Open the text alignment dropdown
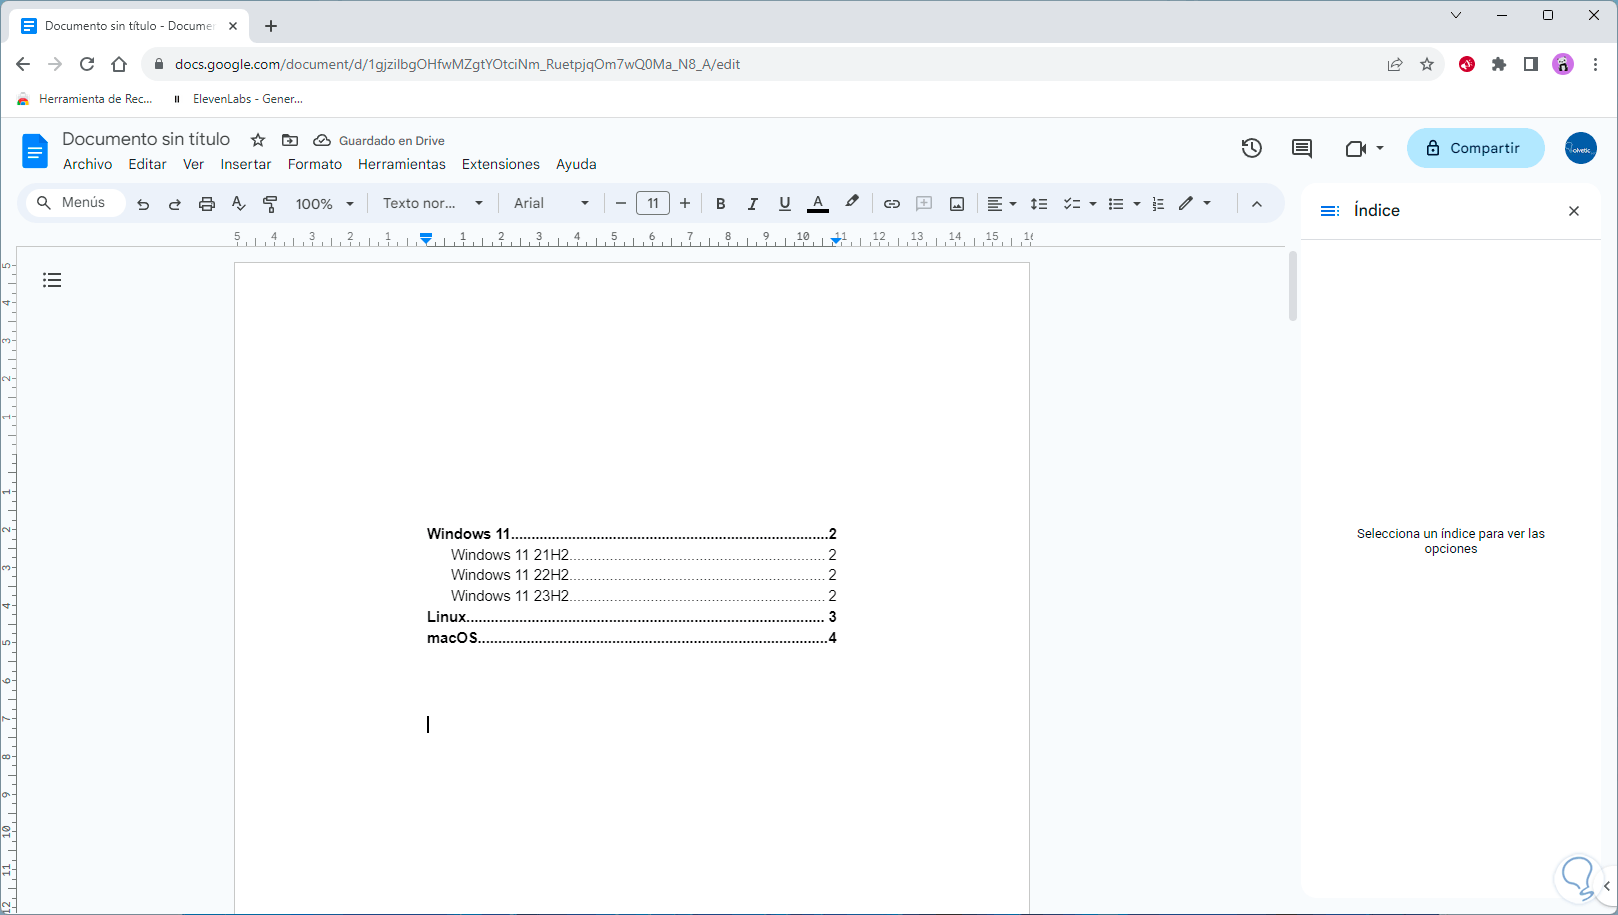Viewport: 1618px width, 915px height. [1002, 204]
